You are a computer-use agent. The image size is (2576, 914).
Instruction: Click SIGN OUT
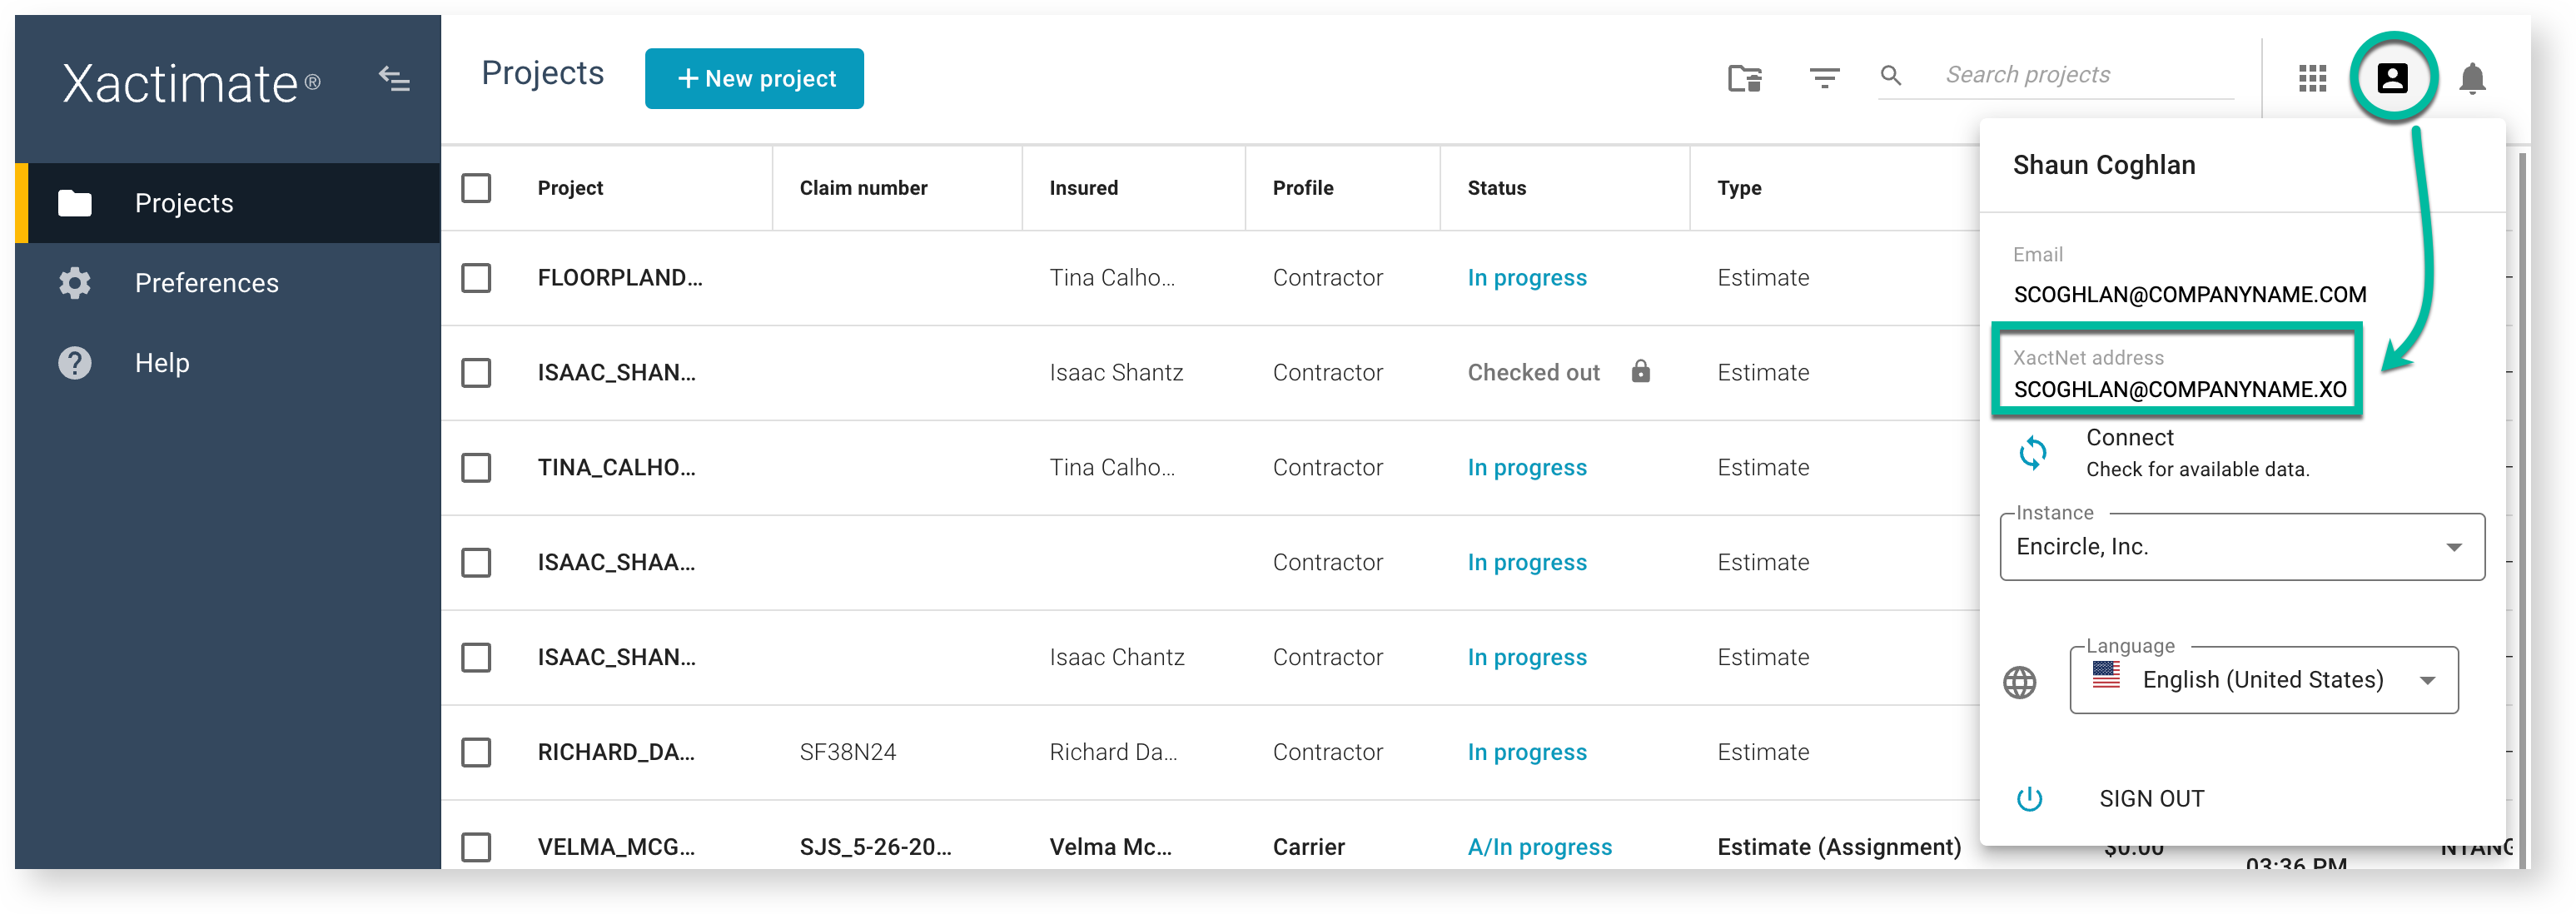point(2150,798)
